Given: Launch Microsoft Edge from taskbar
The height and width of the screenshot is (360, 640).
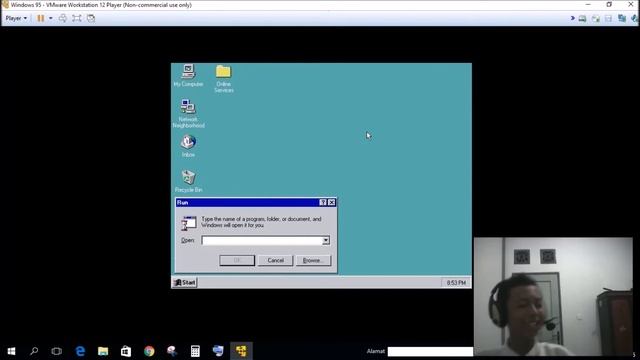Looking at the screenshot, I should click(80, 351).
